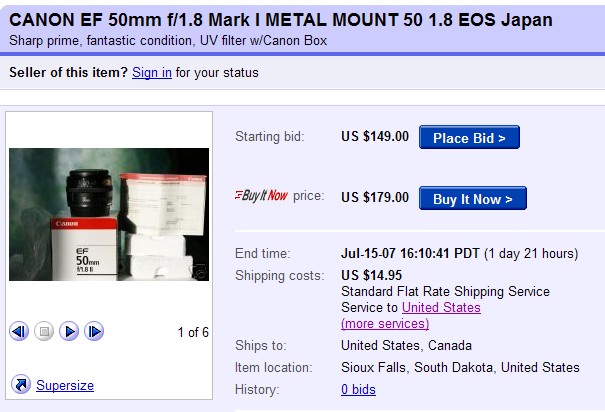Sign in to check seller status

(151, 73)
